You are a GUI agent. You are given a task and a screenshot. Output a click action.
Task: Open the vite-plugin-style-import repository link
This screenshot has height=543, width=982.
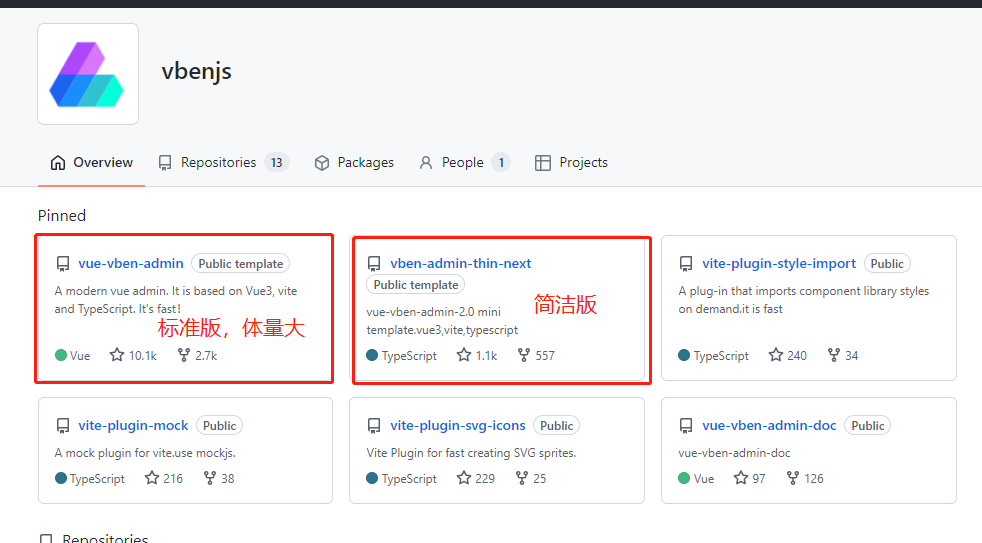click(778, 264)
